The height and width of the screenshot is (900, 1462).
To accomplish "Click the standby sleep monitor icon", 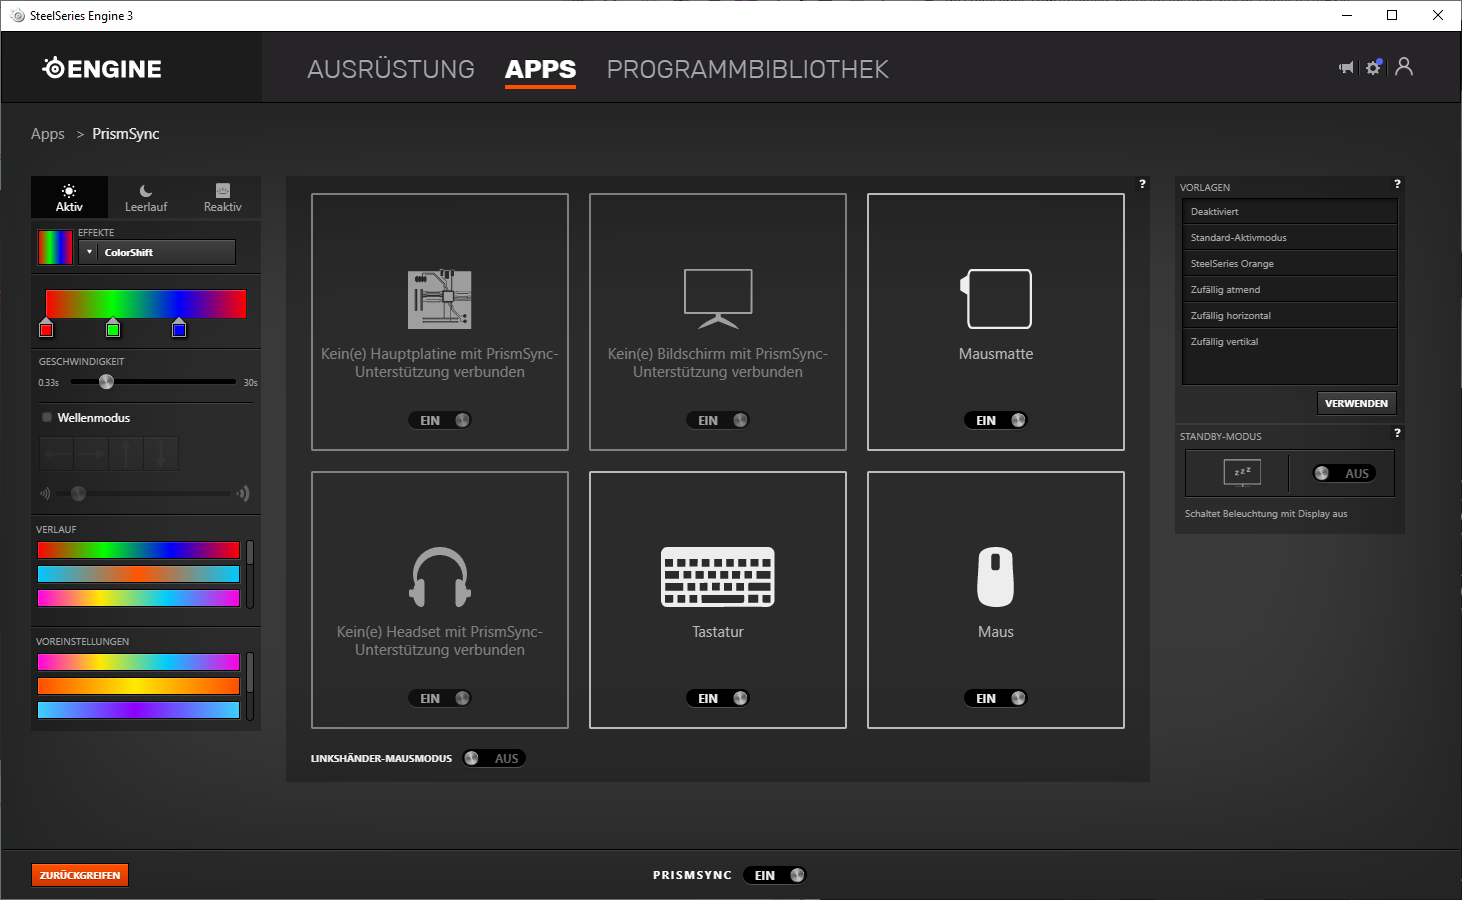I will tap(1242, 473).
